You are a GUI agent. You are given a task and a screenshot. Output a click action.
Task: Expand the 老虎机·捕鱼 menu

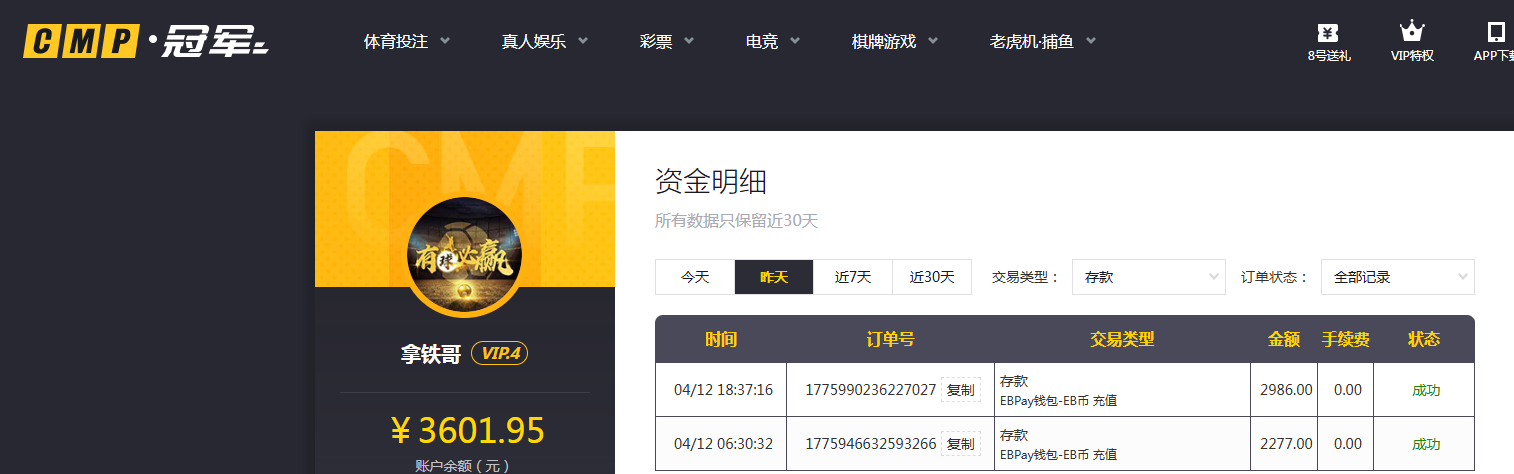(1043, 42)
